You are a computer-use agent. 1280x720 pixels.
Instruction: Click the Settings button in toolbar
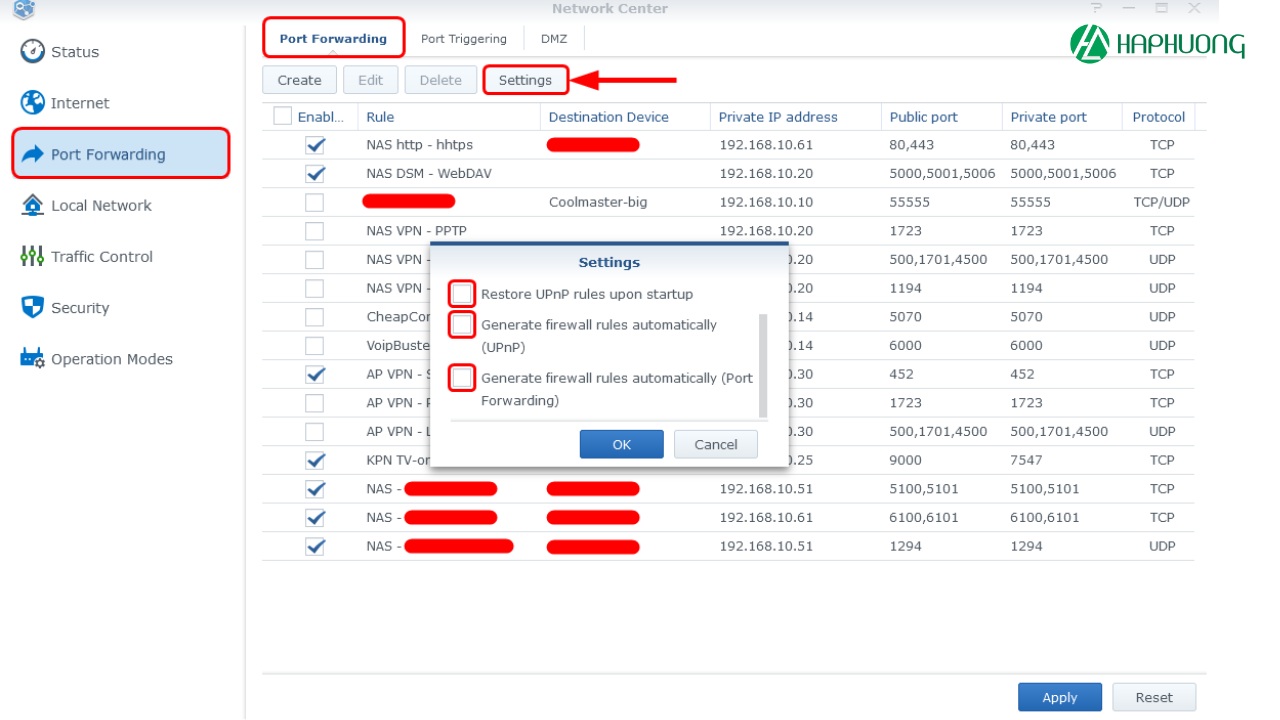525,80
